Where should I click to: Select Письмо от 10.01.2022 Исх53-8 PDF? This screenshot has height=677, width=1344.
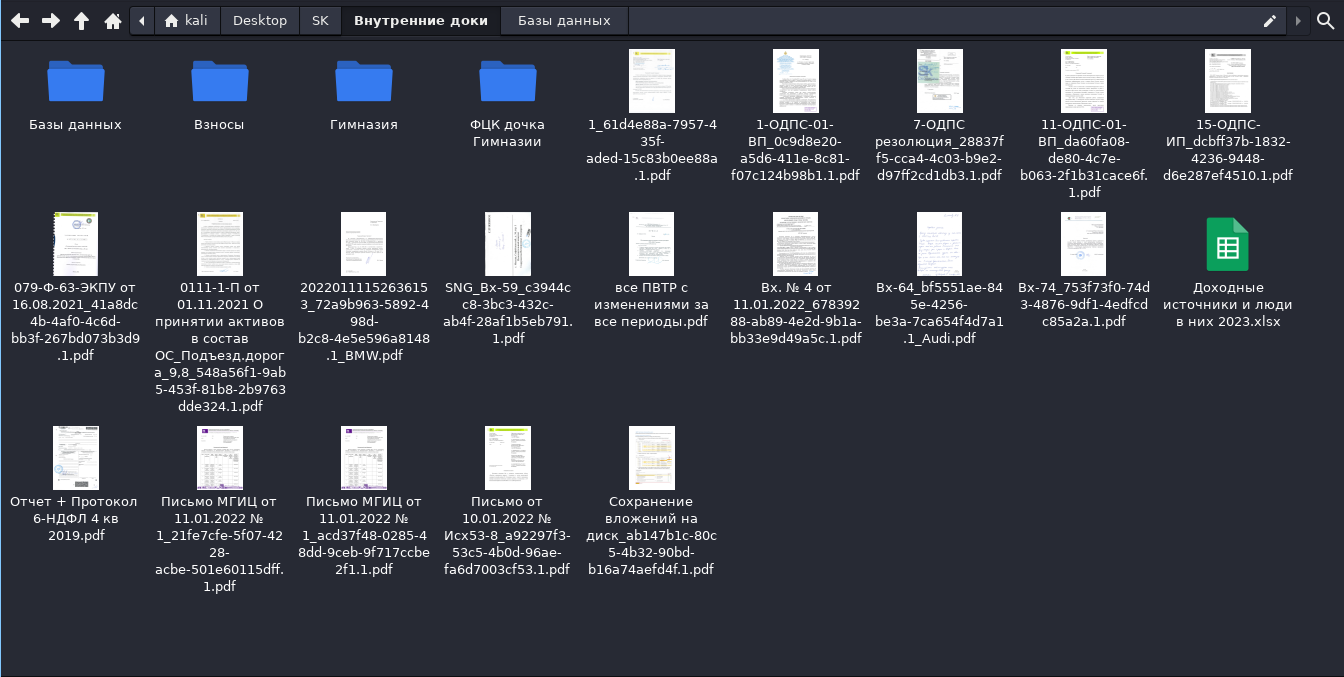coord(507,458)
